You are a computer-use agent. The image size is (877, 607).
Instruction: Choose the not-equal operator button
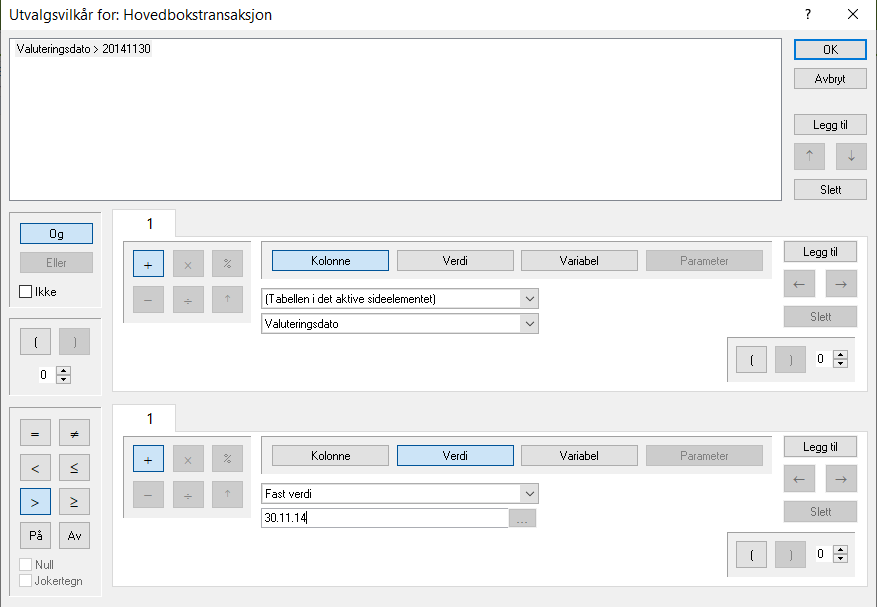(x=74, y=433)
